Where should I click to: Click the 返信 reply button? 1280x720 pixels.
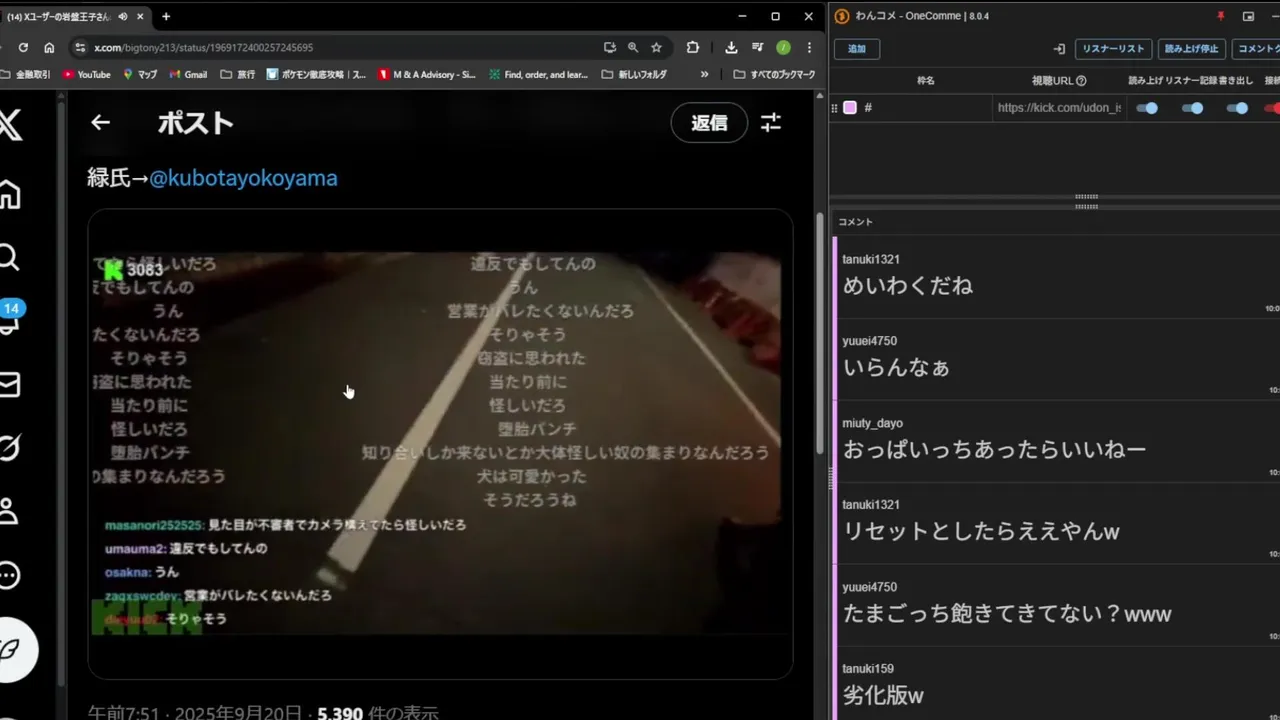tap(709, 122)
